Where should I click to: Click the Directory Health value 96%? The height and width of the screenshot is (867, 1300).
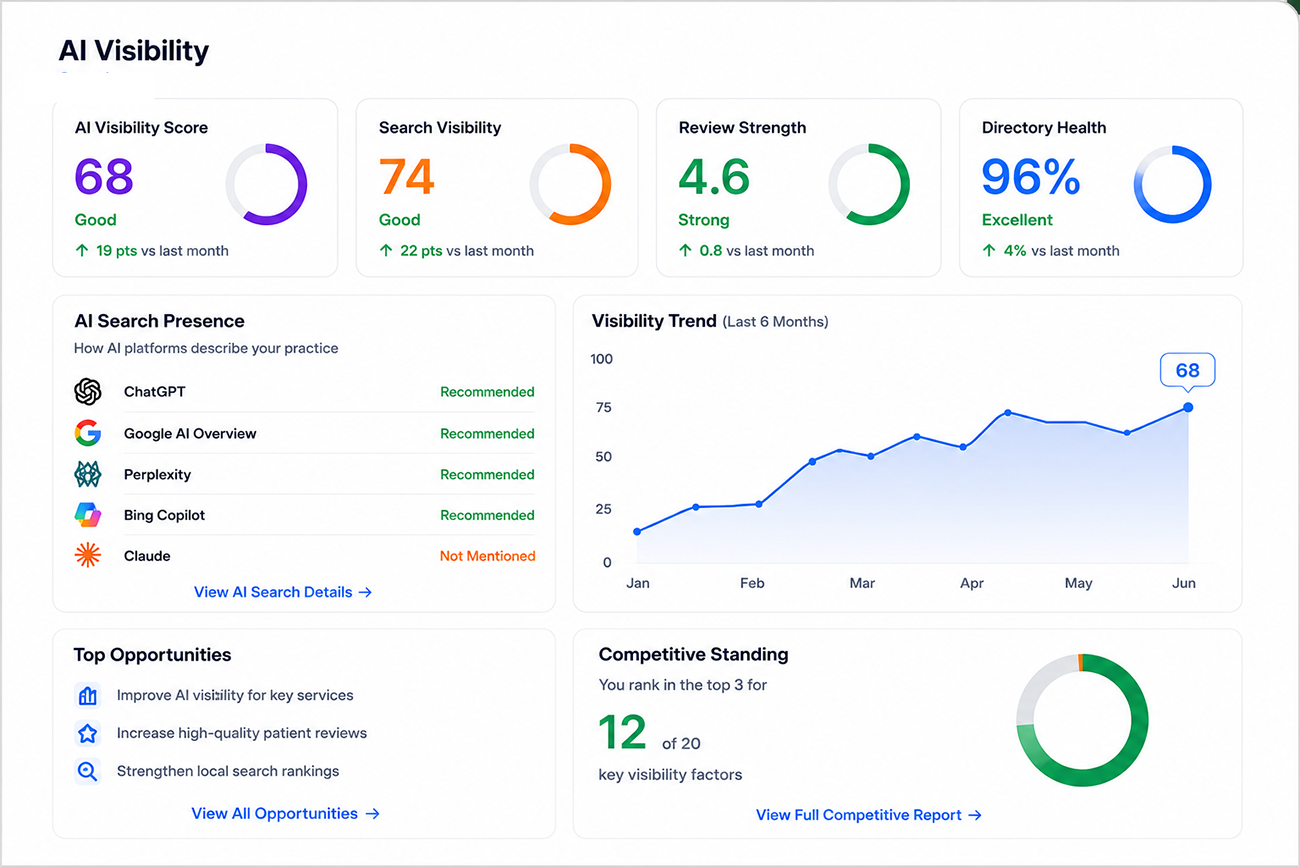(1031, 177)
